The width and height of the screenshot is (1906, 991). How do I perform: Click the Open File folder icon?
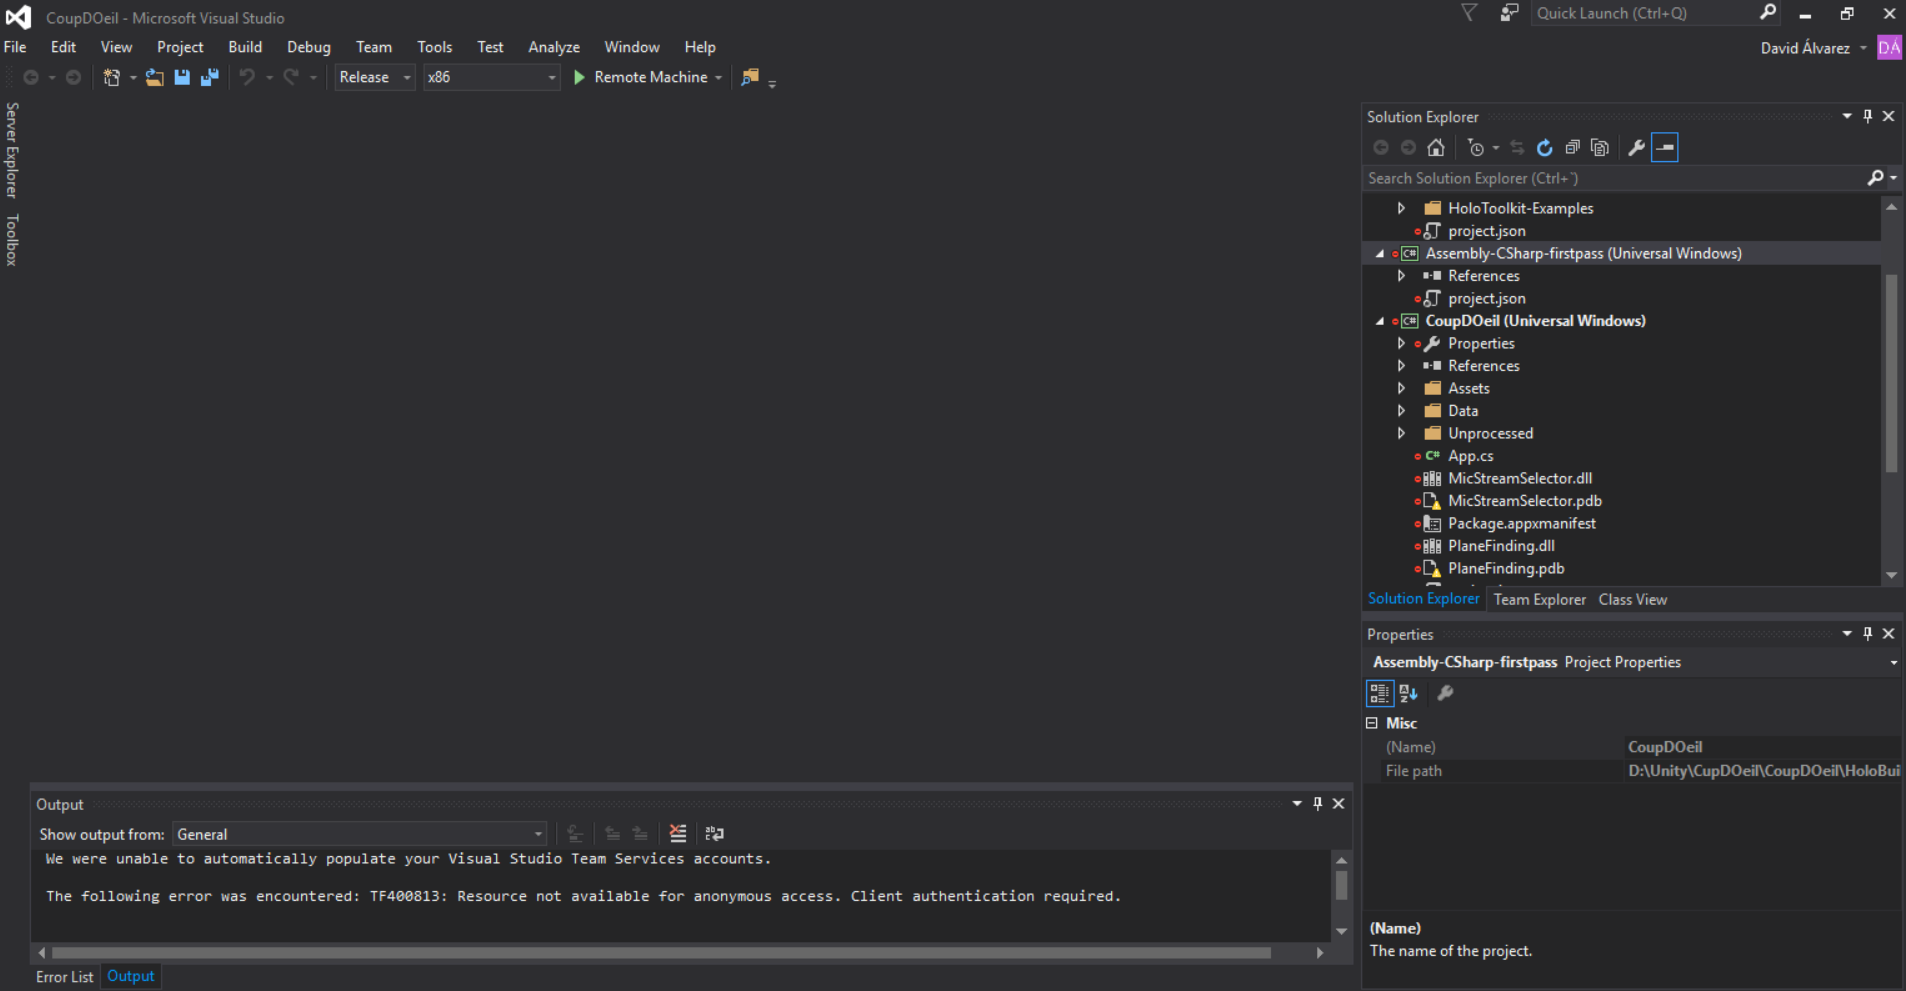pyautogui.click(x=154, y=77)
